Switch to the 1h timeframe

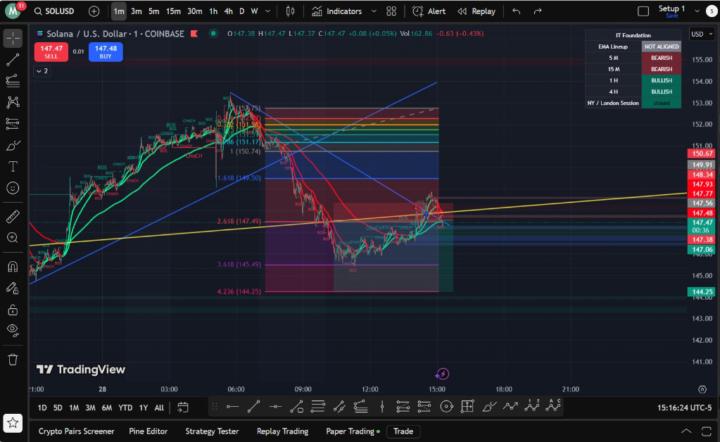(213, 11)
